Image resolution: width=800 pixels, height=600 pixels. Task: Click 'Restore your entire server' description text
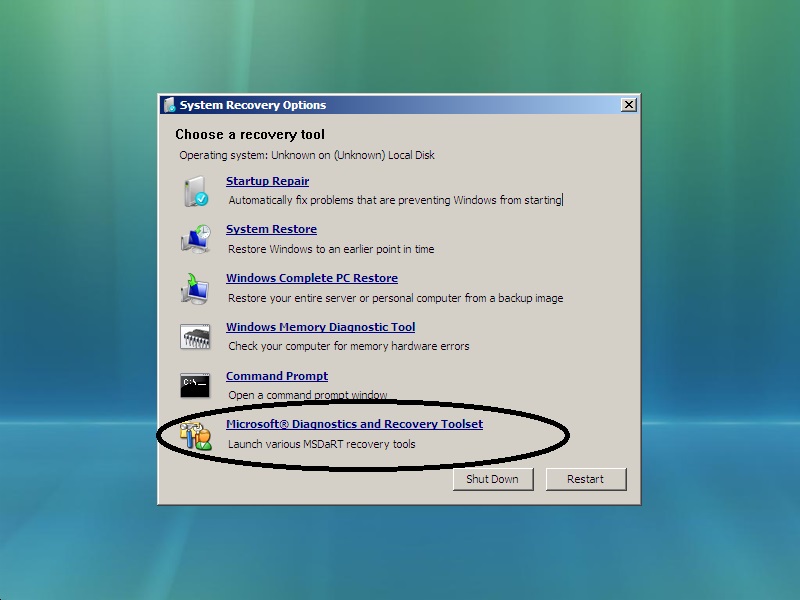point(395,298)
